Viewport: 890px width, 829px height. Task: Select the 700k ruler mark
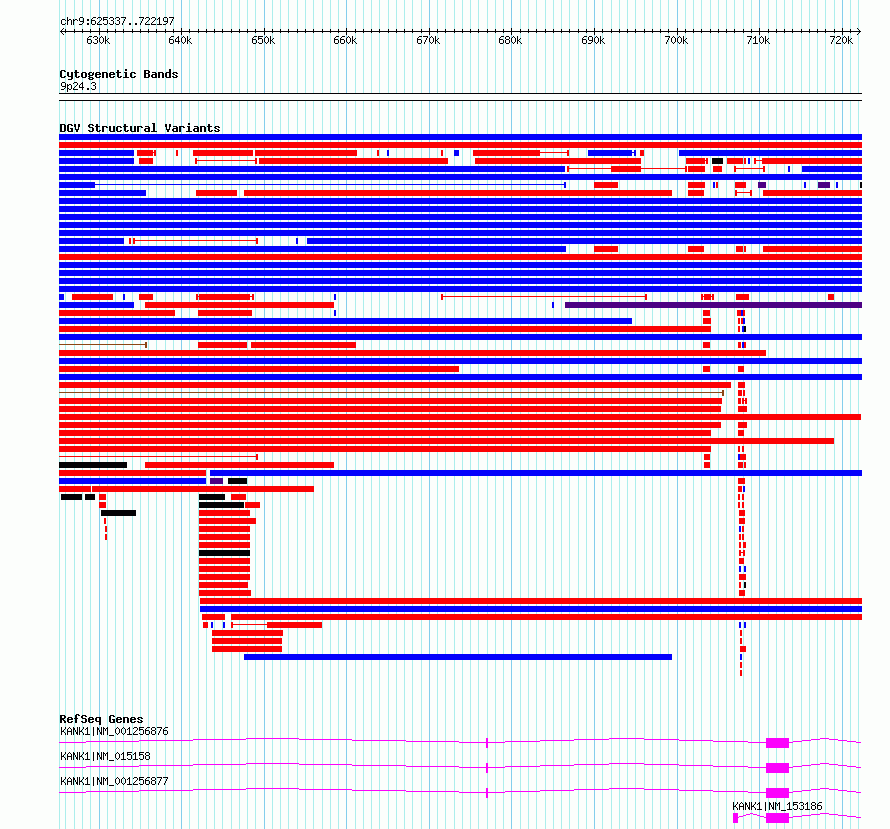click(677, 41)
